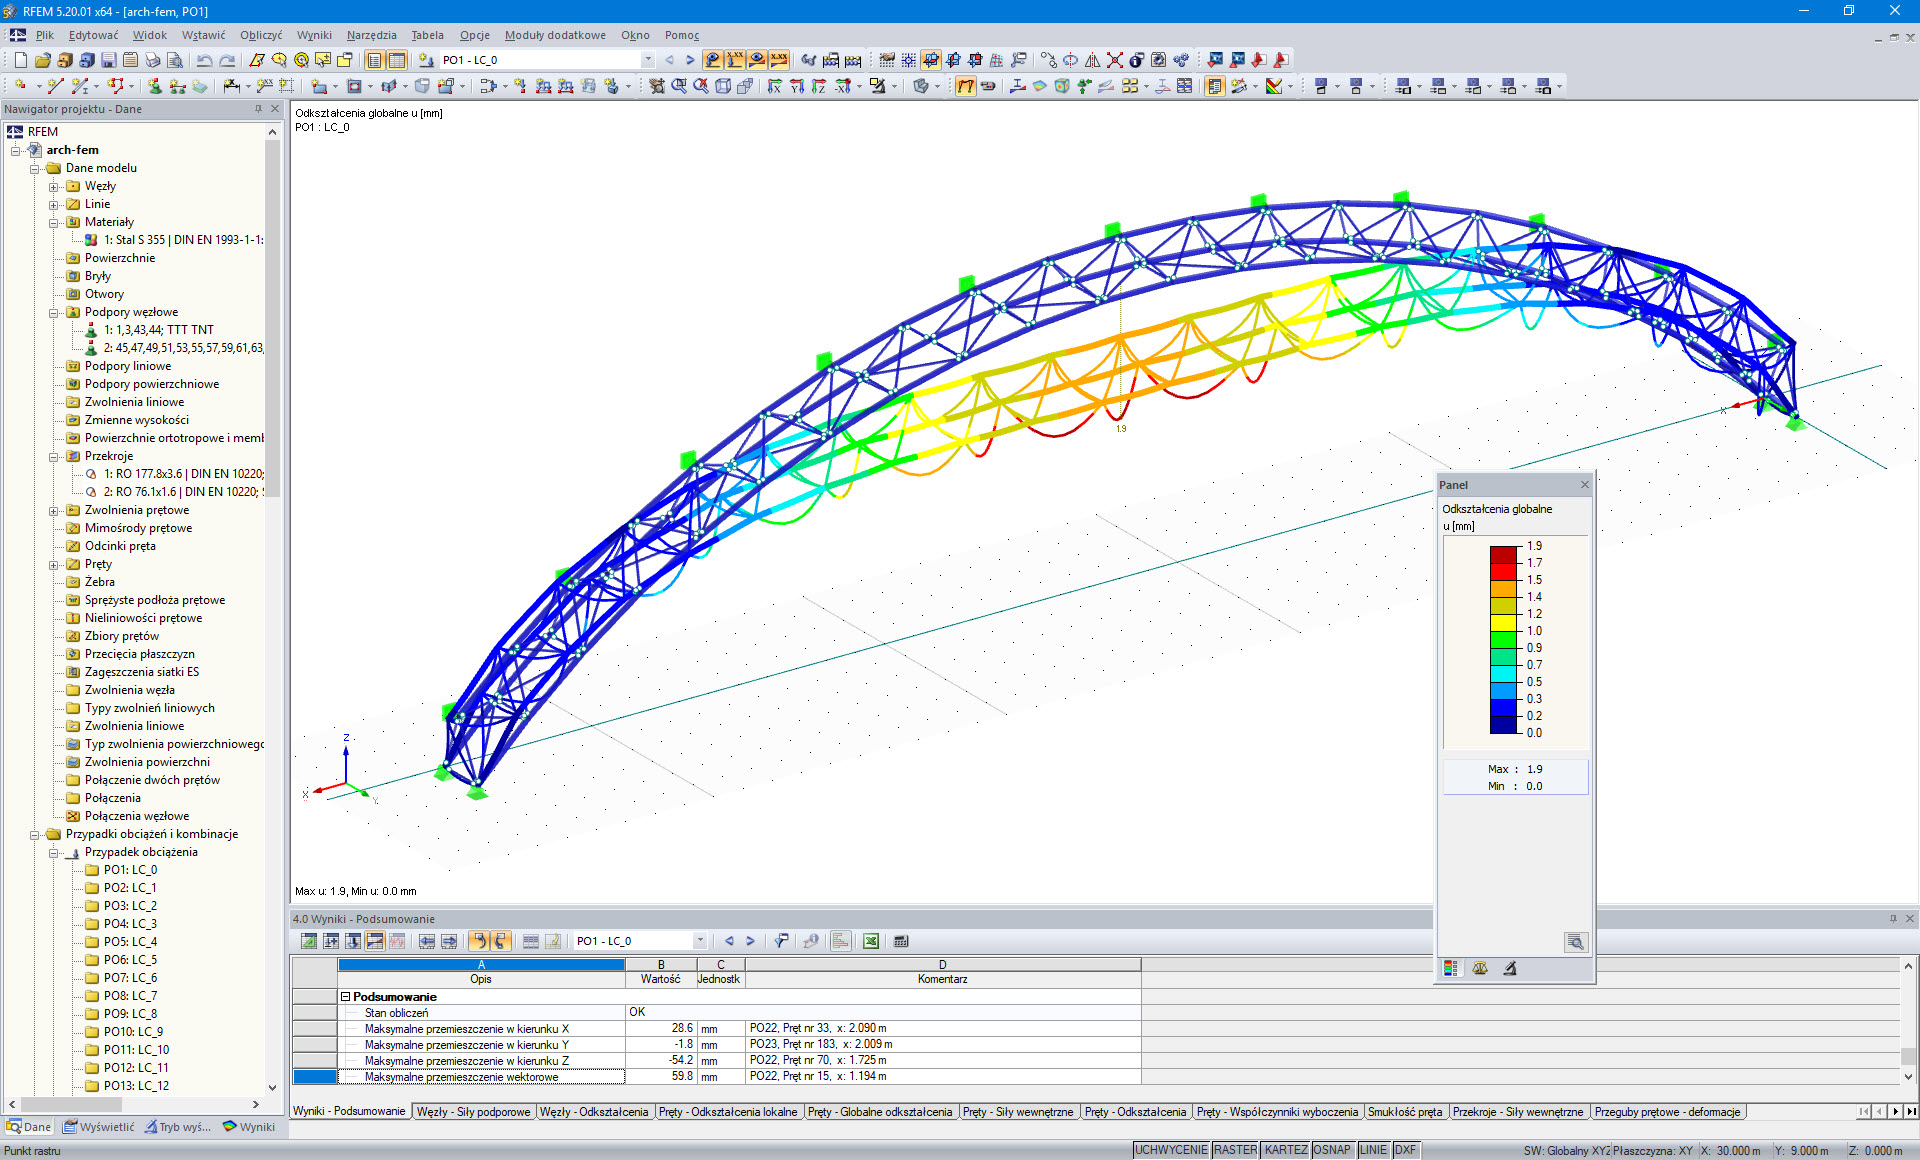
Task: Expand the Węzły tree node
Action: 54,186
